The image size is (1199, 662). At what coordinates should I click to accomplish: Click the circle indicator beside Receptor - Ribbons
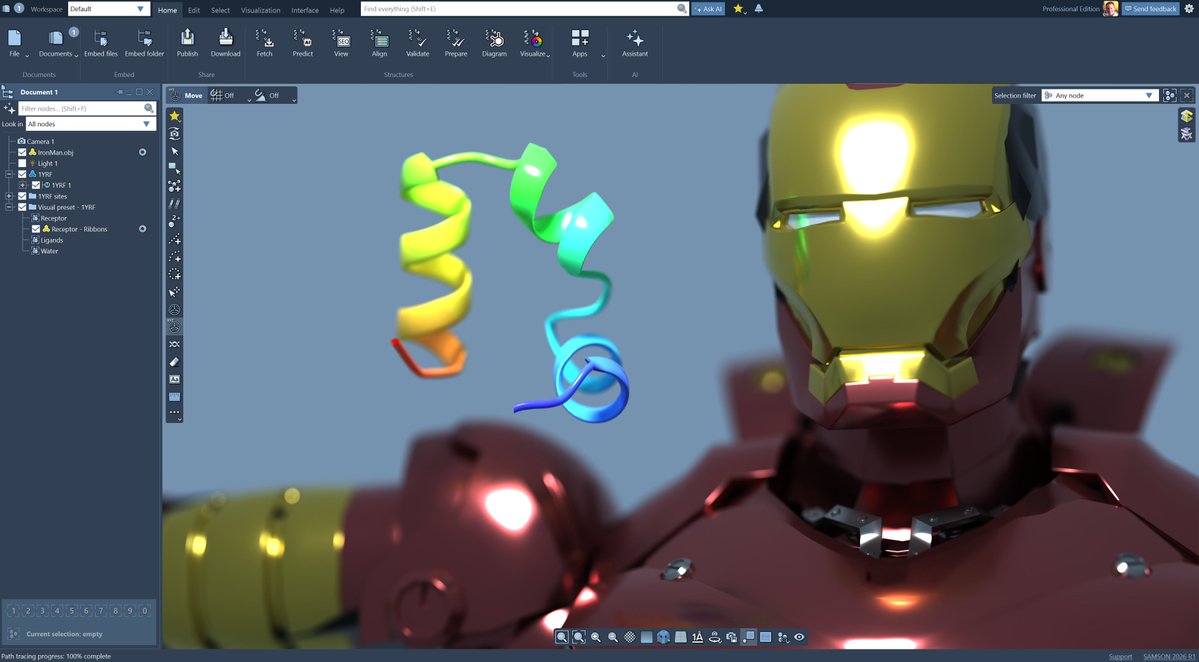[x=142, y=229]
